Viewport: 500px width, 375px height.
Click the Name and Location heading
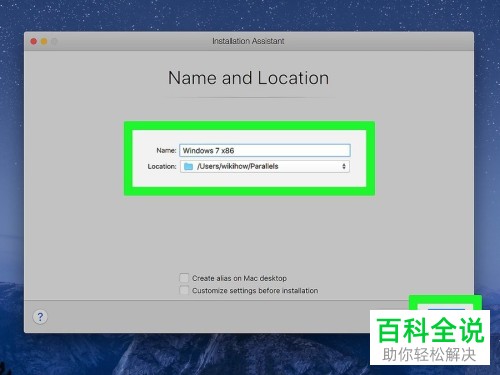(x=248, y=78)
